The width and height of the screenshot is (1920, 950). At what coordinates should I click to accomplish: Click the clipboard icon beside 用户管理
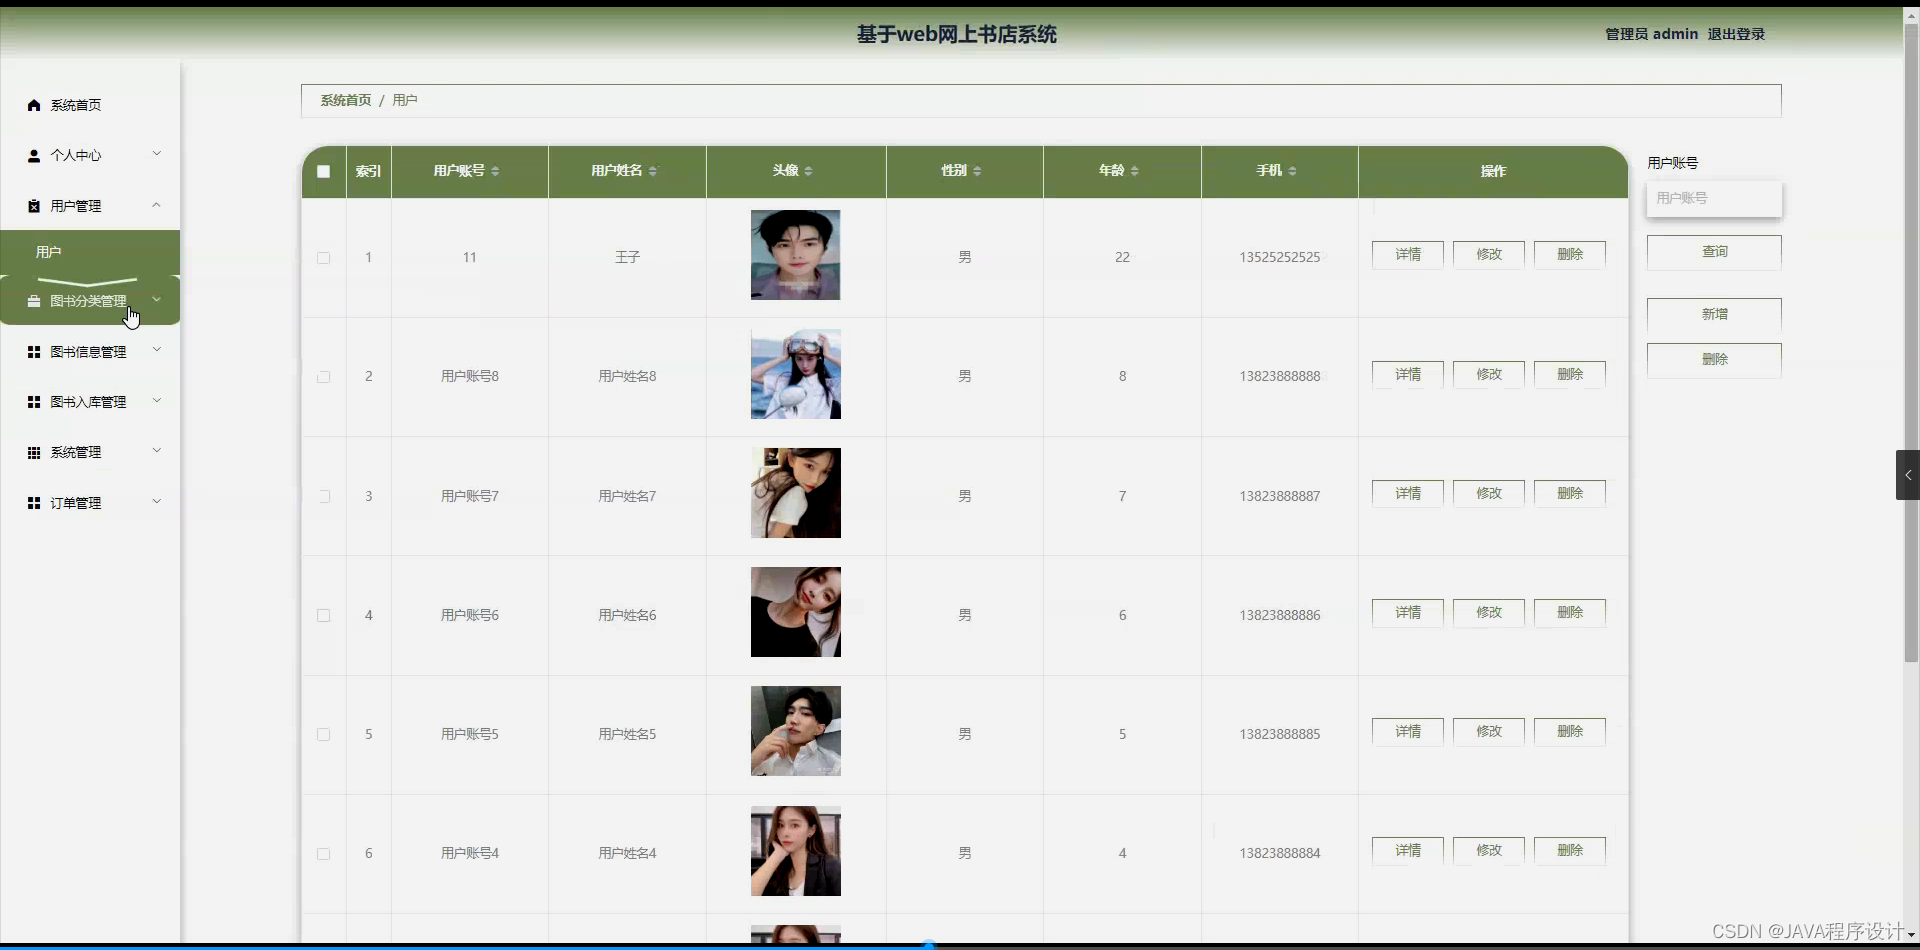[x=34, y=206]
